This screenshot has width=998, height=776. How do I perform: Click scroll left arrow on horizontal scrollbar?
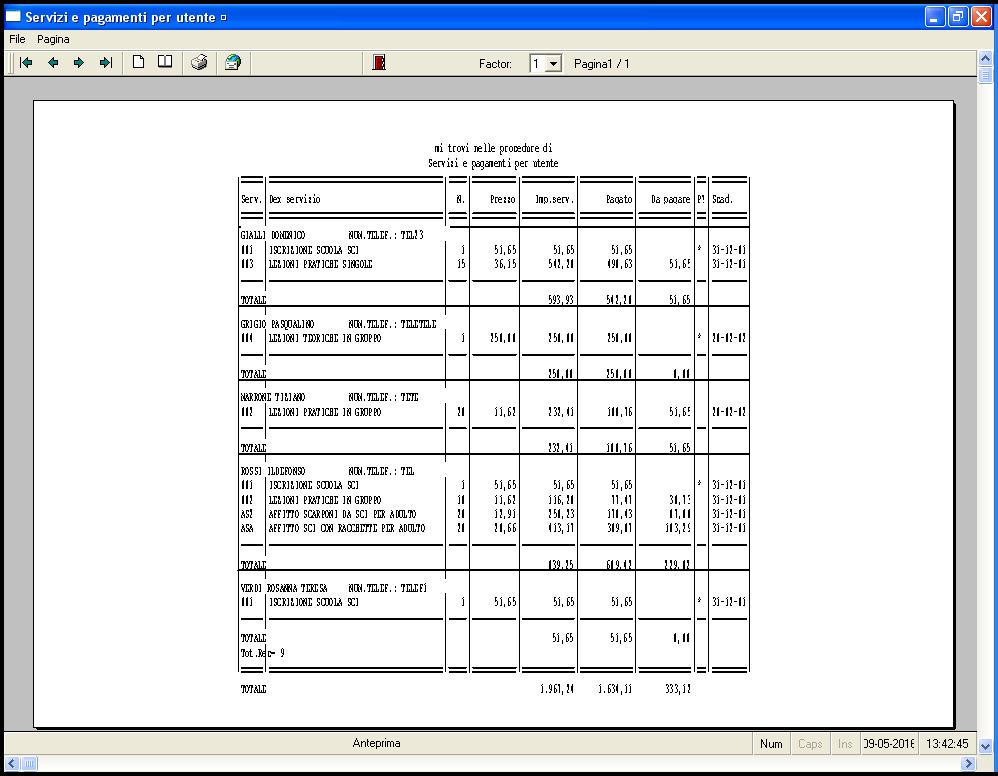click(12, 763)
